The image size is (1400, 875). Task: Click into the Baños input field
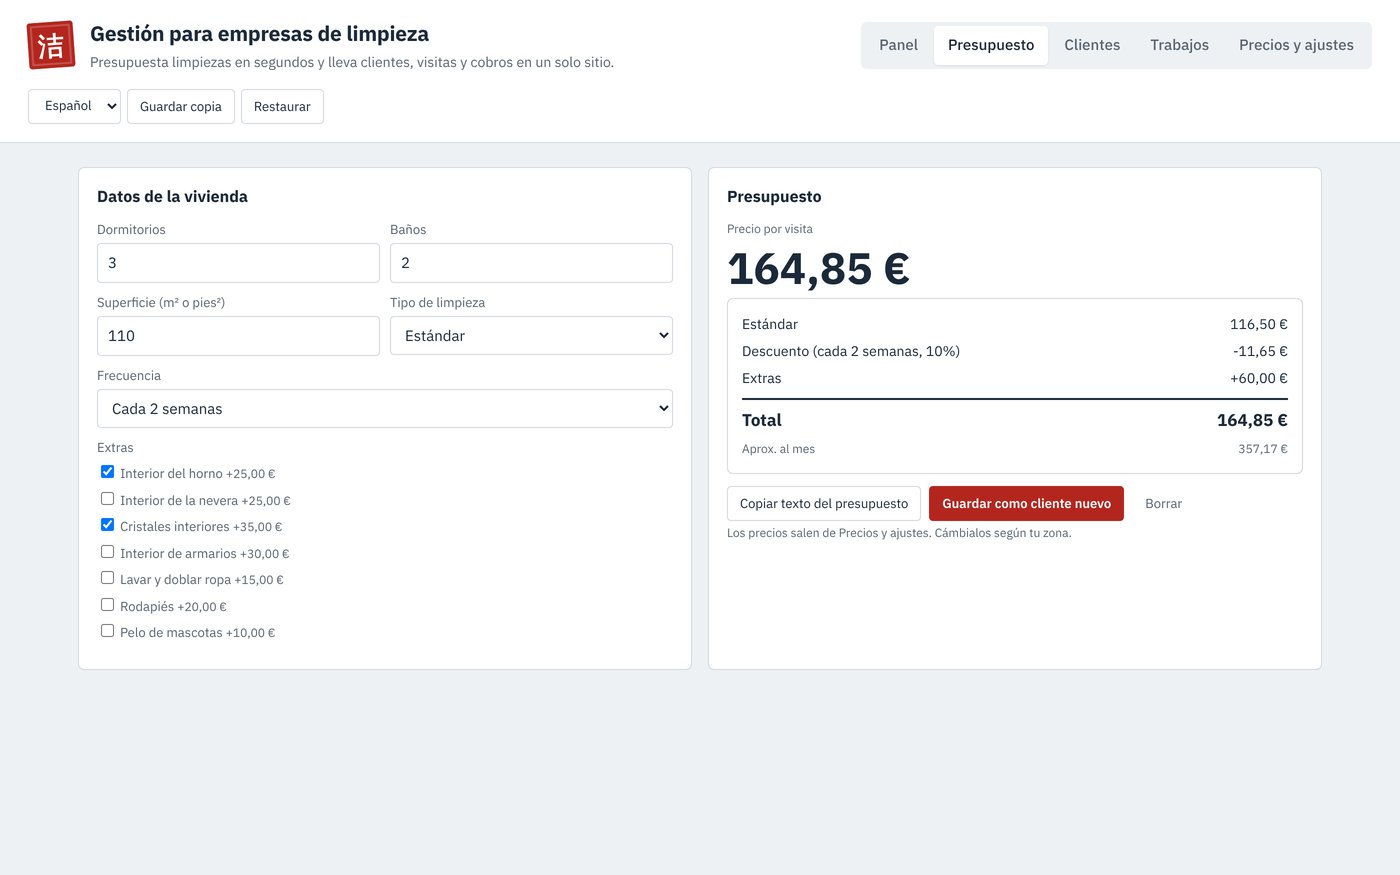531,263
